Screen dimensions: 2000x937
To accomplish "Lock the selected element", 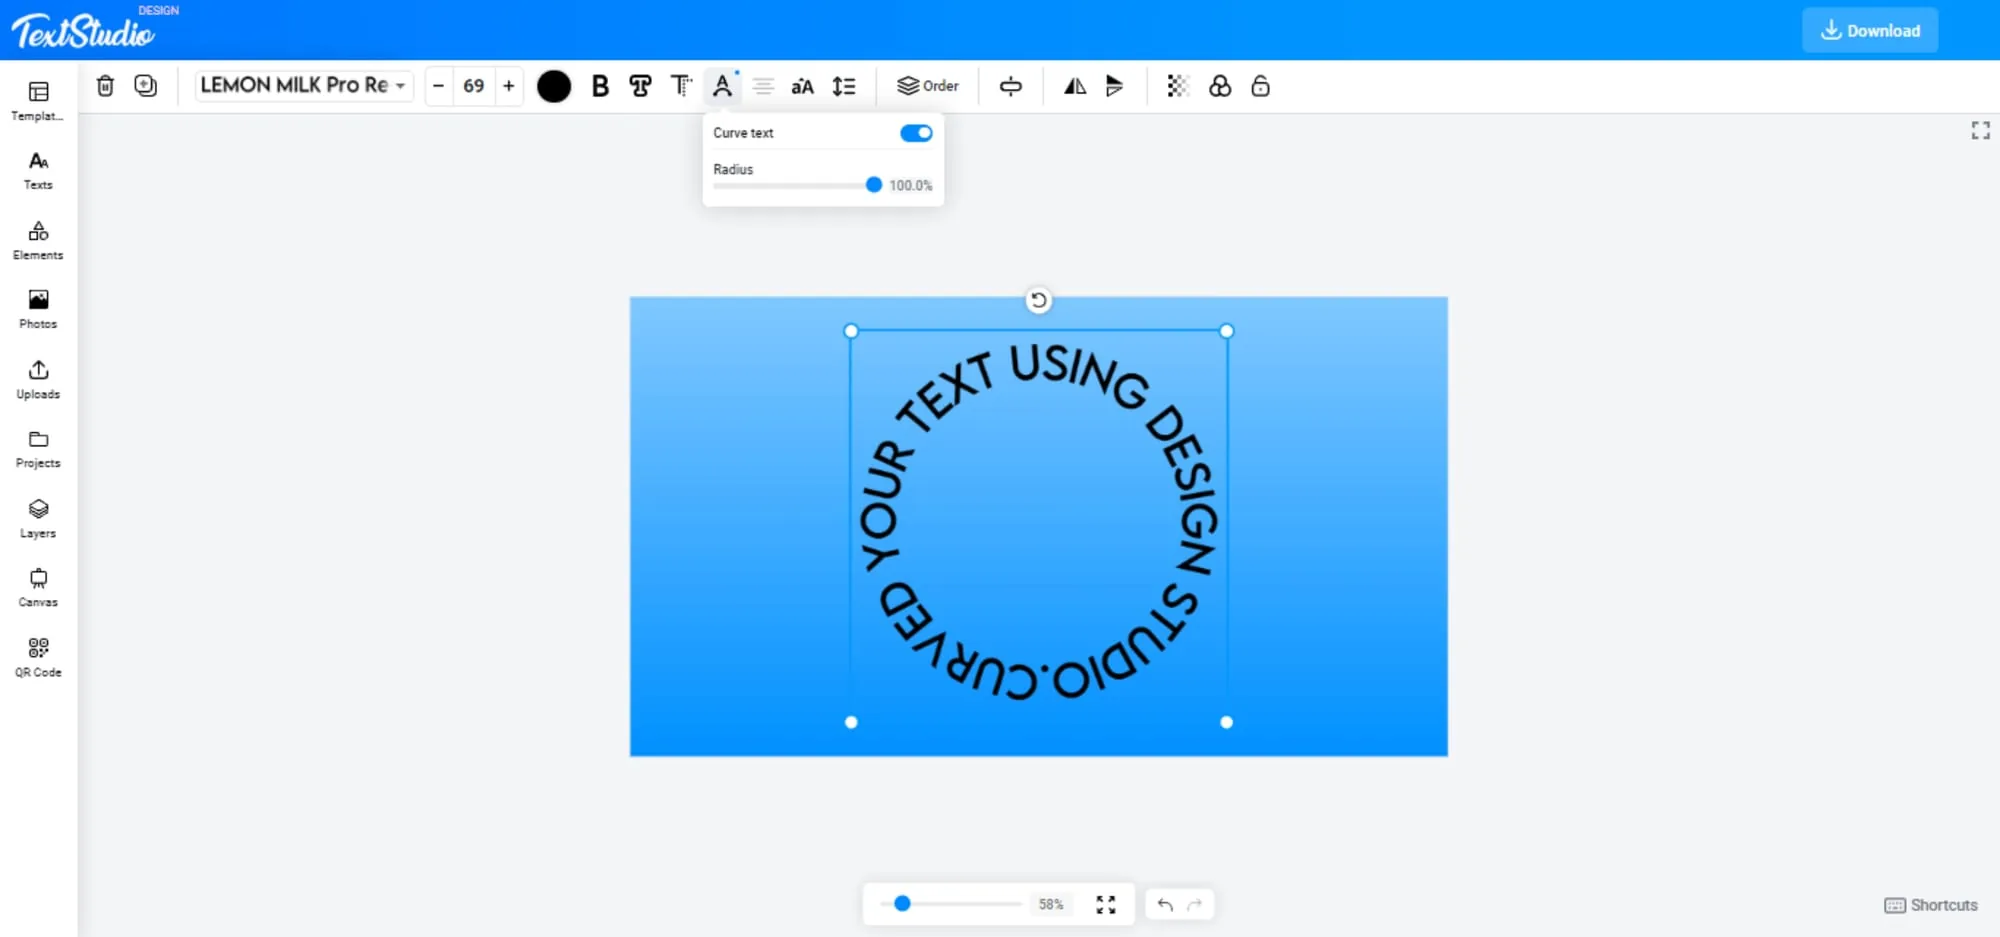I will coord(1261,86).
